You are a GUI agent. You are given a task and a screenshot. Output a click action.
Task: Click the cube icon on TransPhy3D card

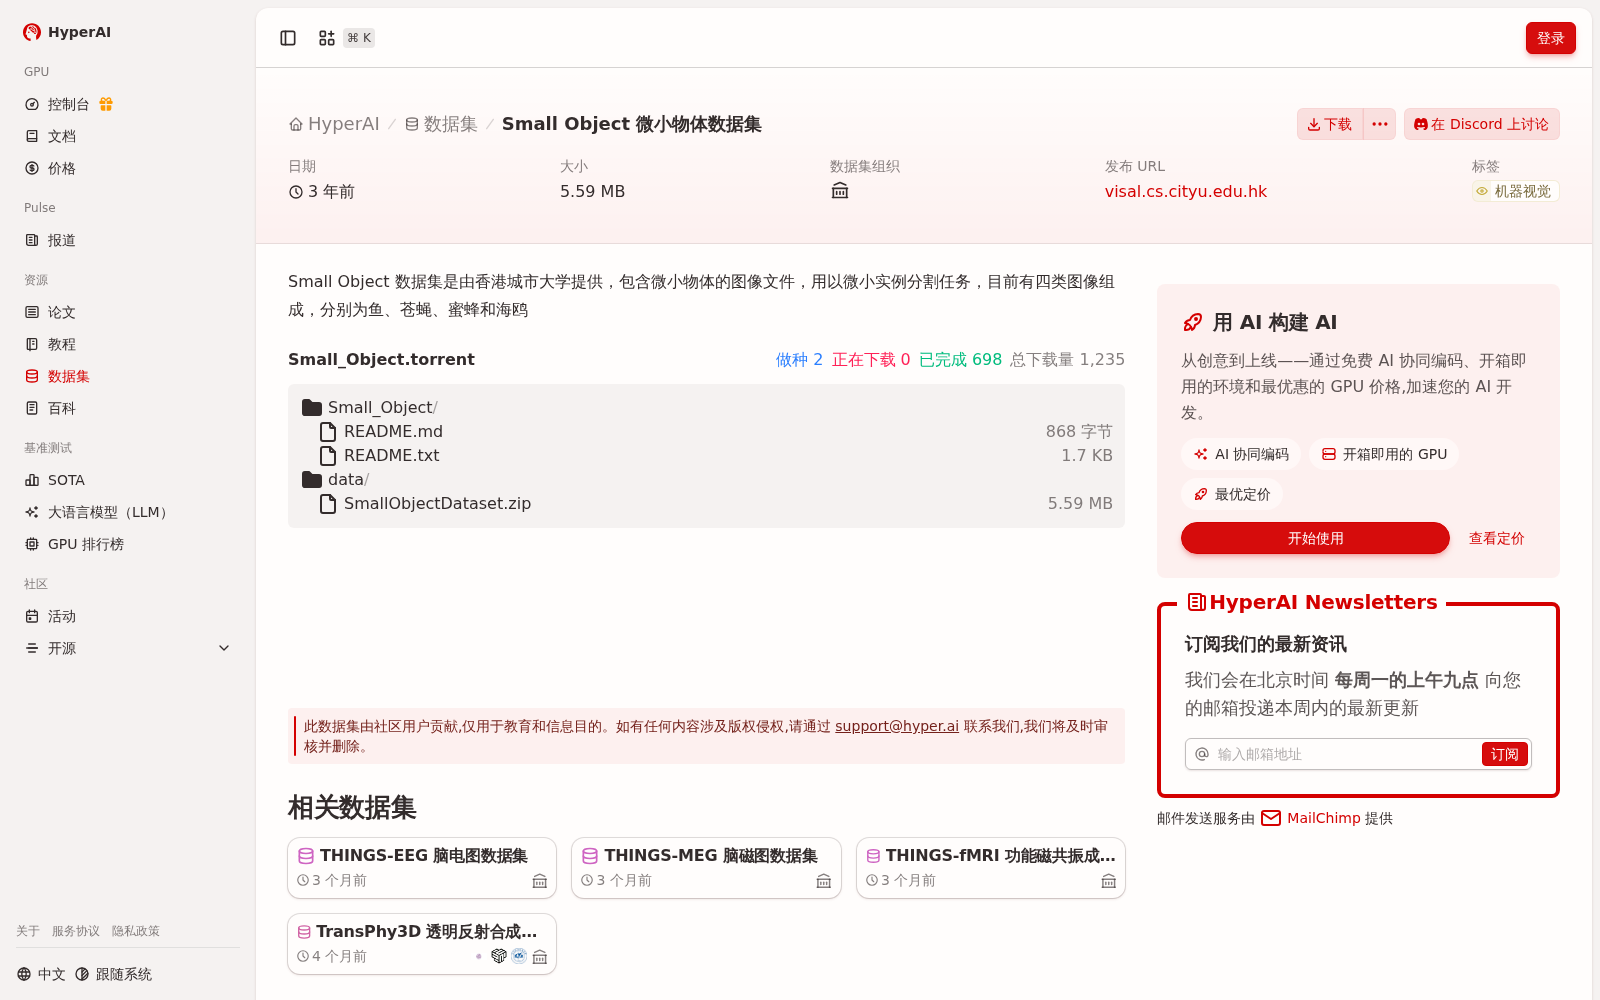click(x=499, y=956)
